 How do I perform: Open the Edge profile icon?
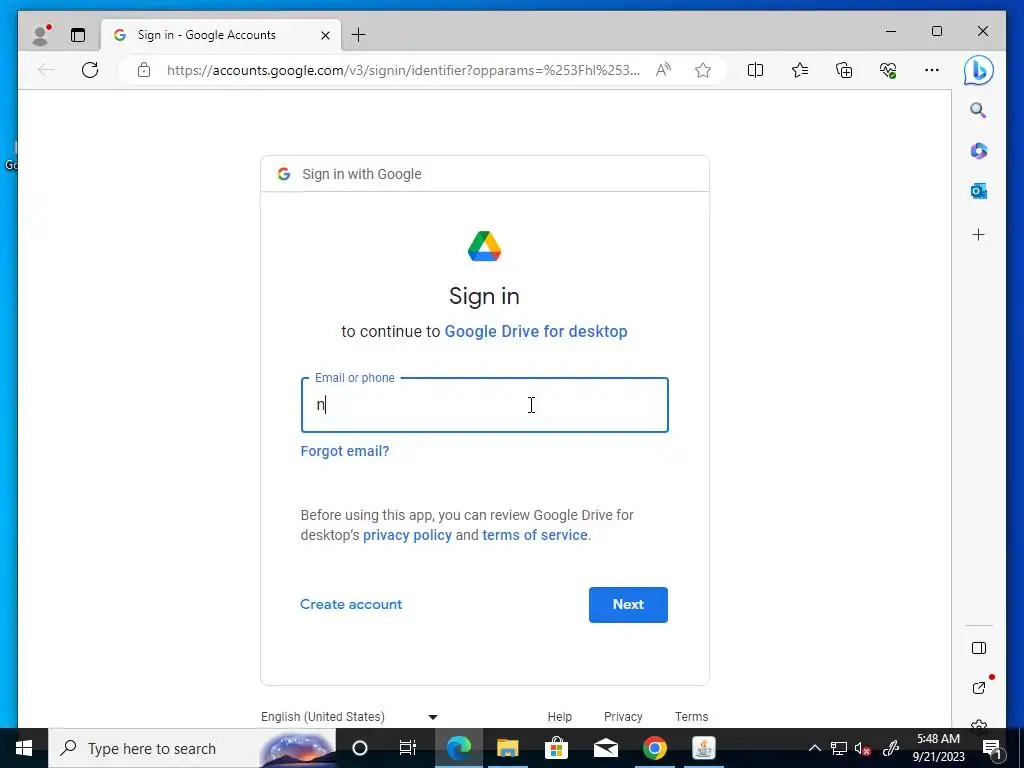click(x=40, y=35)
